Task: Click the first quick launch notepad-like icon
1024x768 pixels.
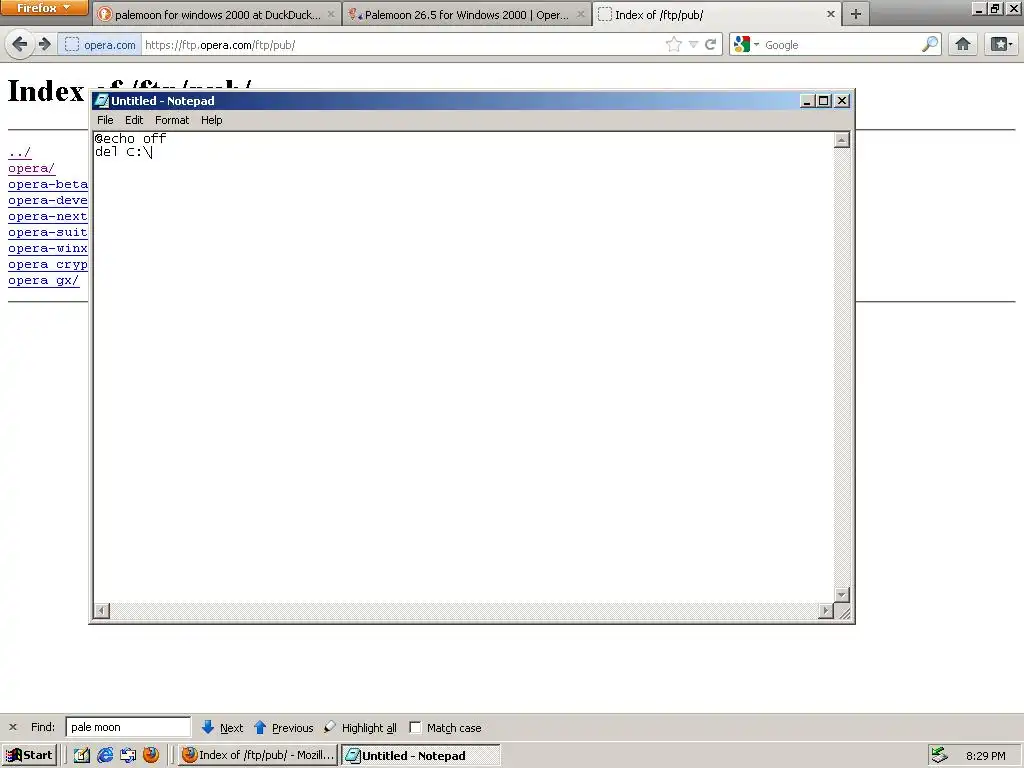Action: click(x=82, y=756)
